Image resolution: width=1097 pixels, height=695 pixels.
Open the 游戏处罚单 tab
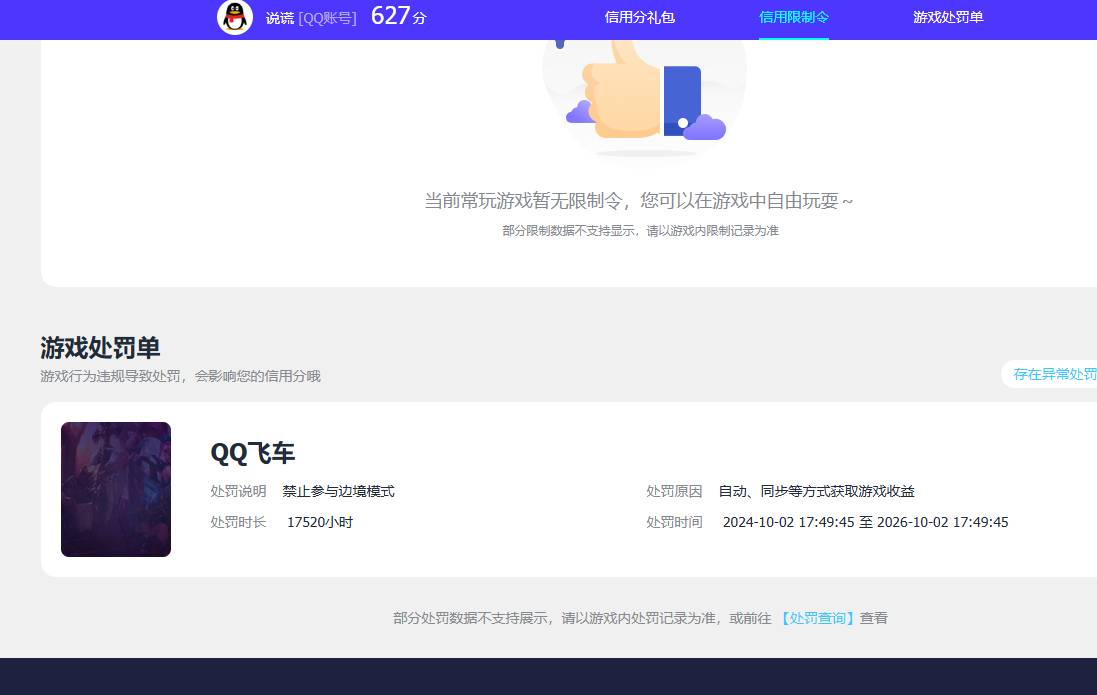[947, 17]
